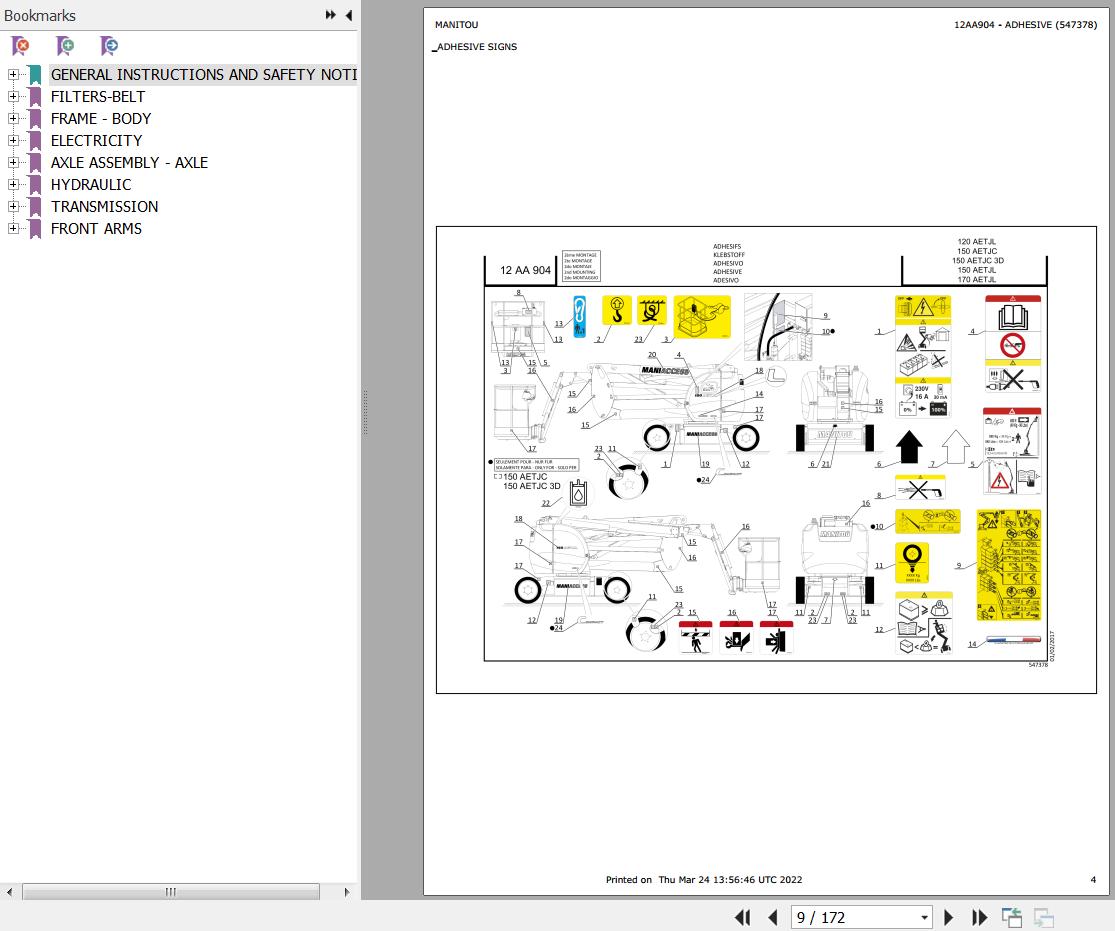Open the page number dropdown arrow
The image size is (1115, 931).
point(924,917)
